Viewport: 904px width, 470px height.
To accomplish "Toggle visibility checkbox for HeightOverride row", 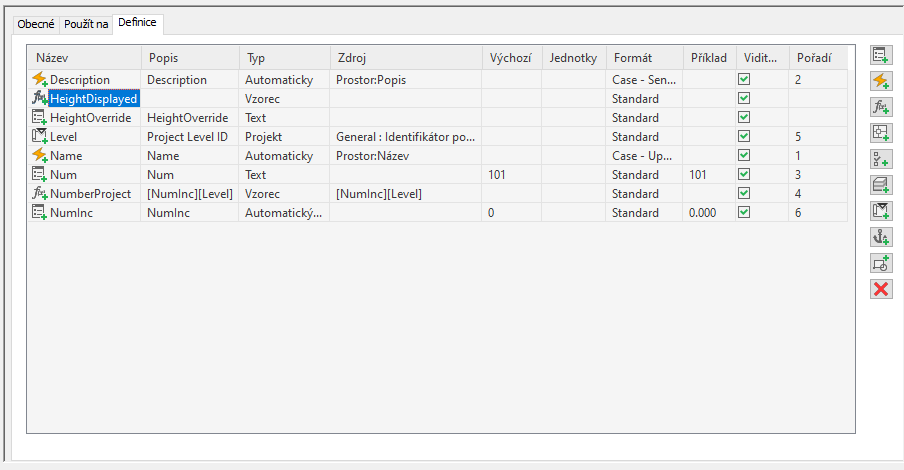I will click(743, 118).
